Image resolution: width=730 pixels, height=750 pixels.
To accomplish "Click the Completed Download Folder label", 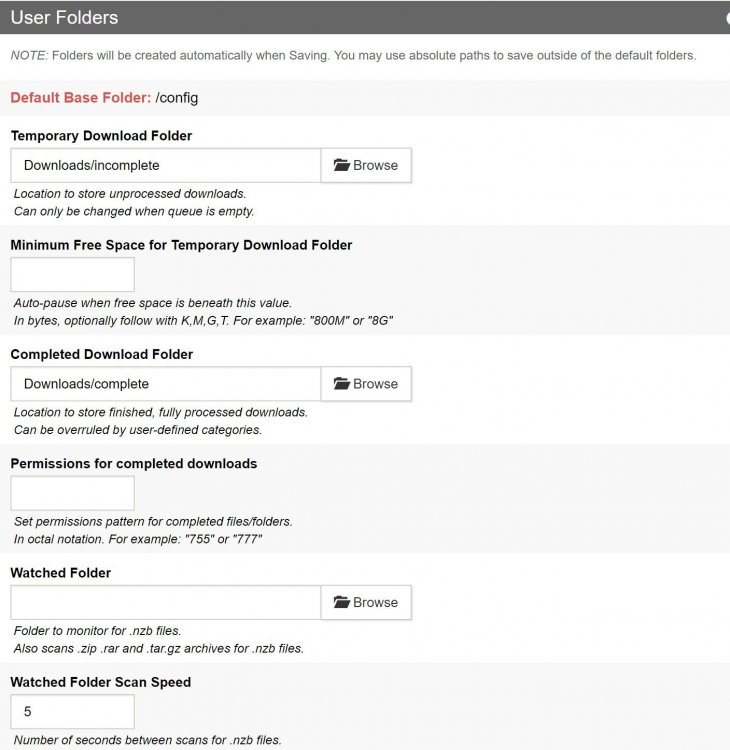I will point(101,354).
